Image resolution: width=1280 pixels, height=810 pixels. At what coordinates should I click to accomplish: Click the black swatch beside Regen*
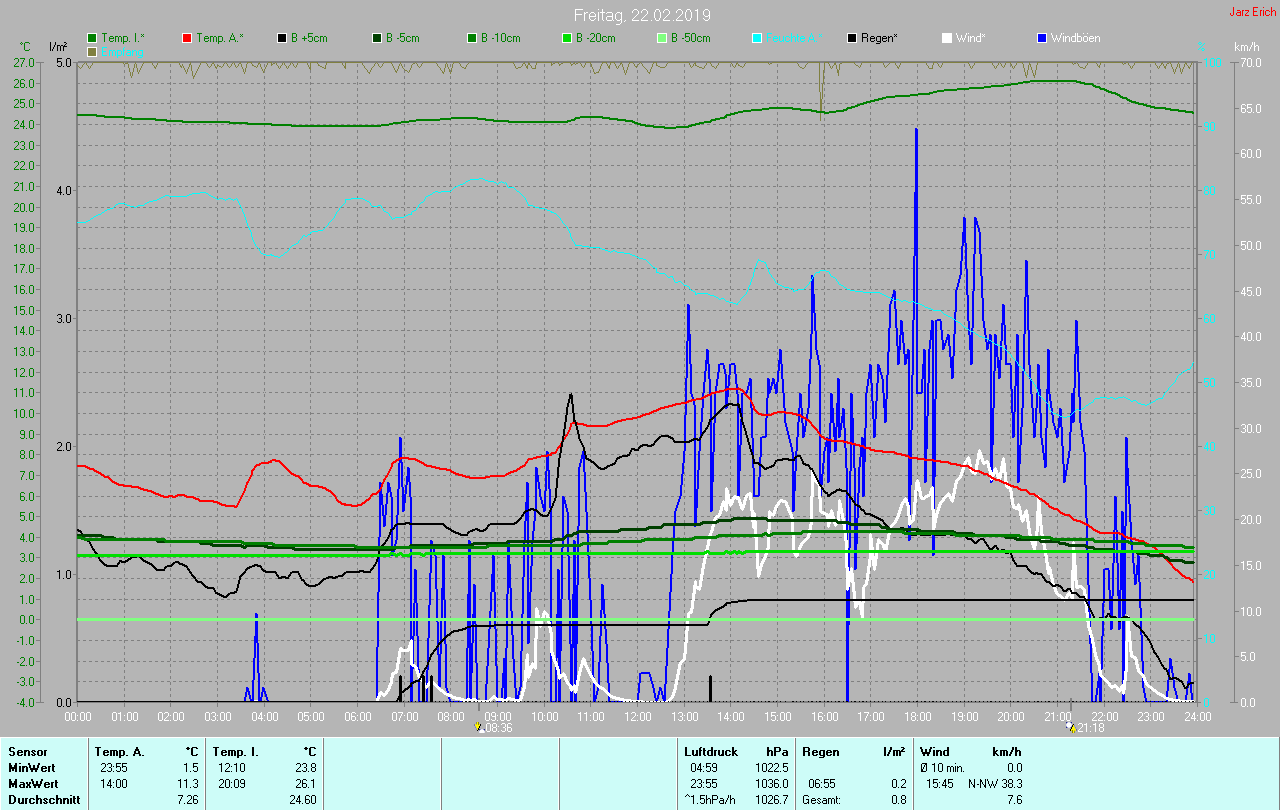click(851, 38)
